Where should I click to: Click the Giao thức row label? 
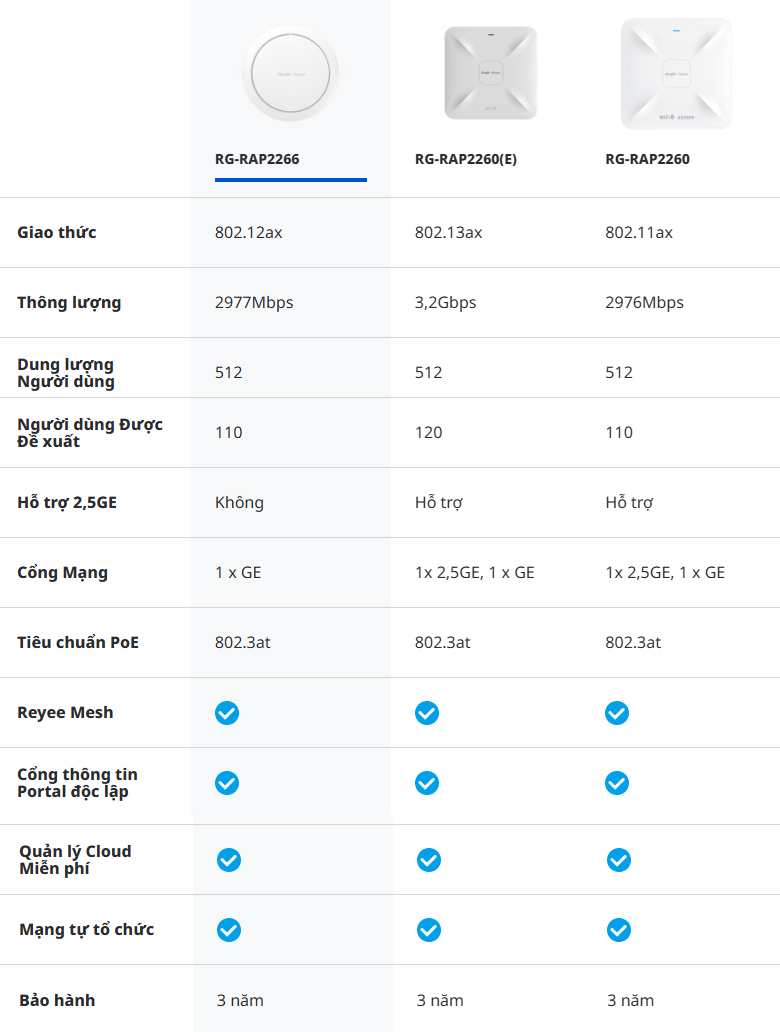57,232
